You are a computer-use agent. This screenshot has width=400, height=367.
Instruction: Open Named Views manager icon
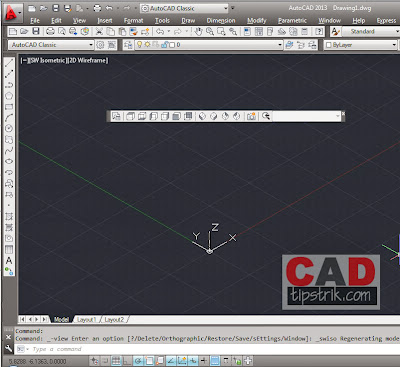click(x=116, y=116)
